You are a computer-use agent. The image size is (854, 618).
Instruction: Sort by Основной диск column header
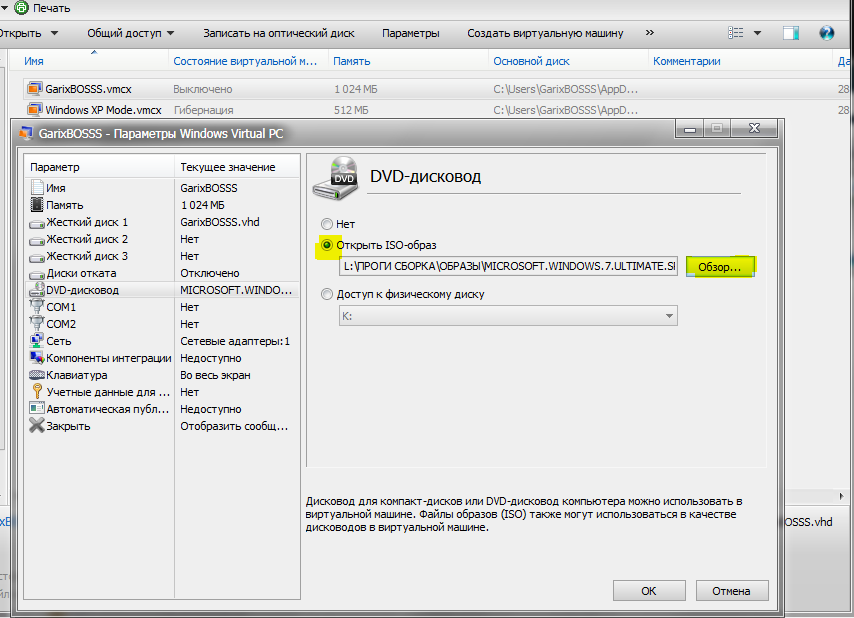(x=531, y=61)
